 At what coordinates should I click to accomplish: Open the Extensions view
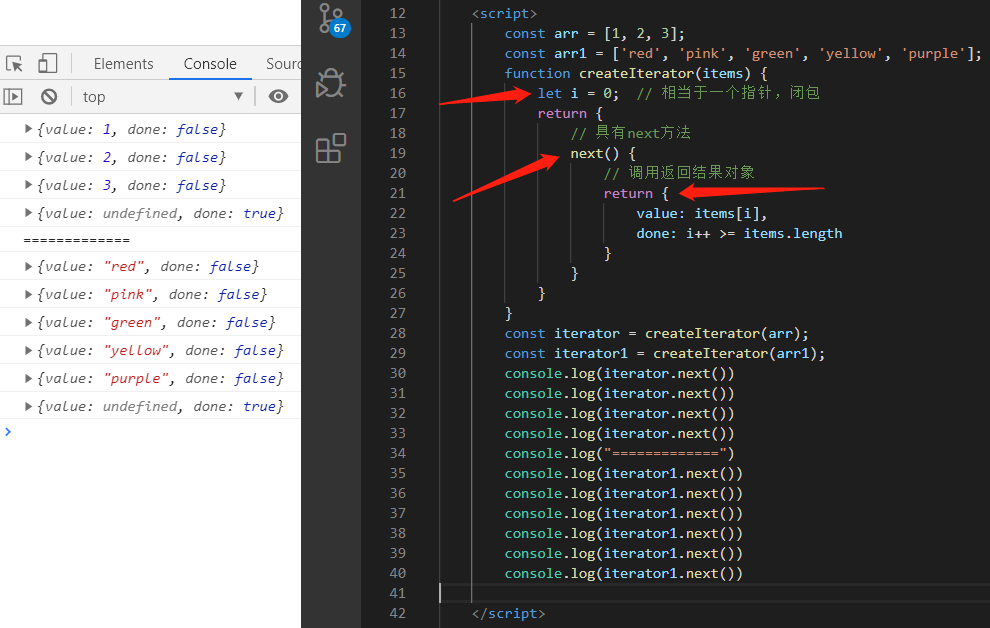coord(331,148)
